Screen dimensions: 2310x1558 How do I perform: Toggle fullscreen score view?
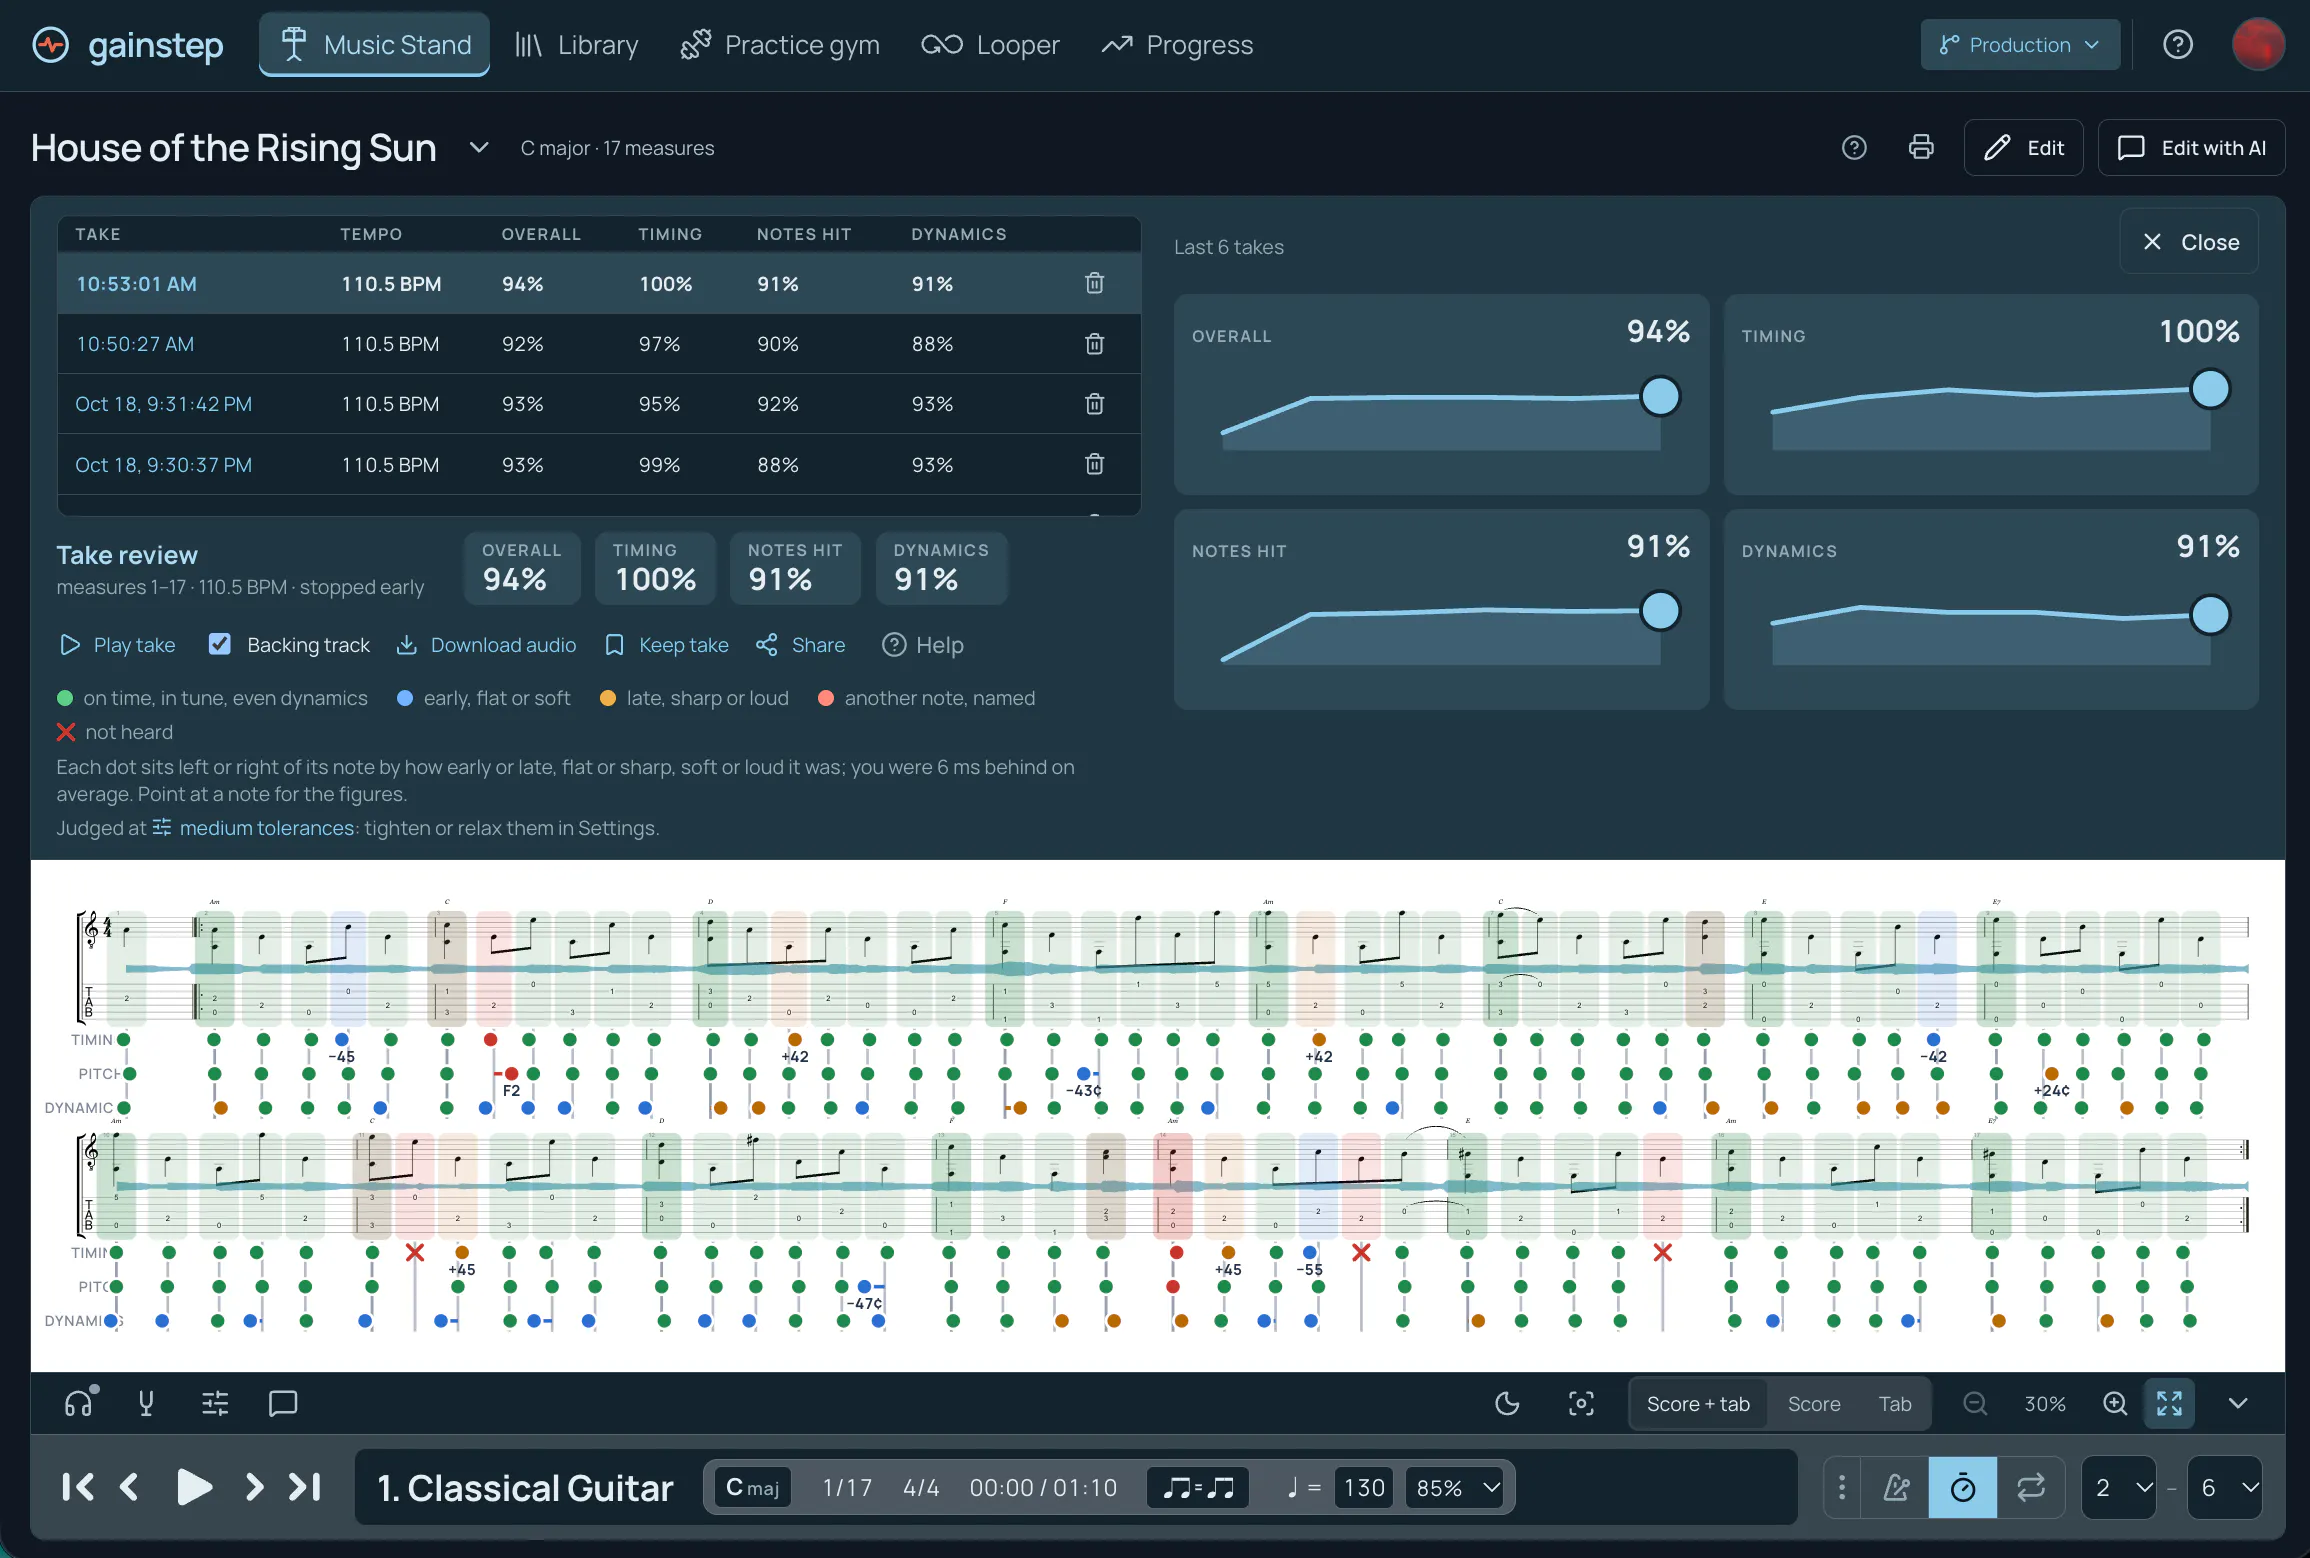pos(2169,1403)
